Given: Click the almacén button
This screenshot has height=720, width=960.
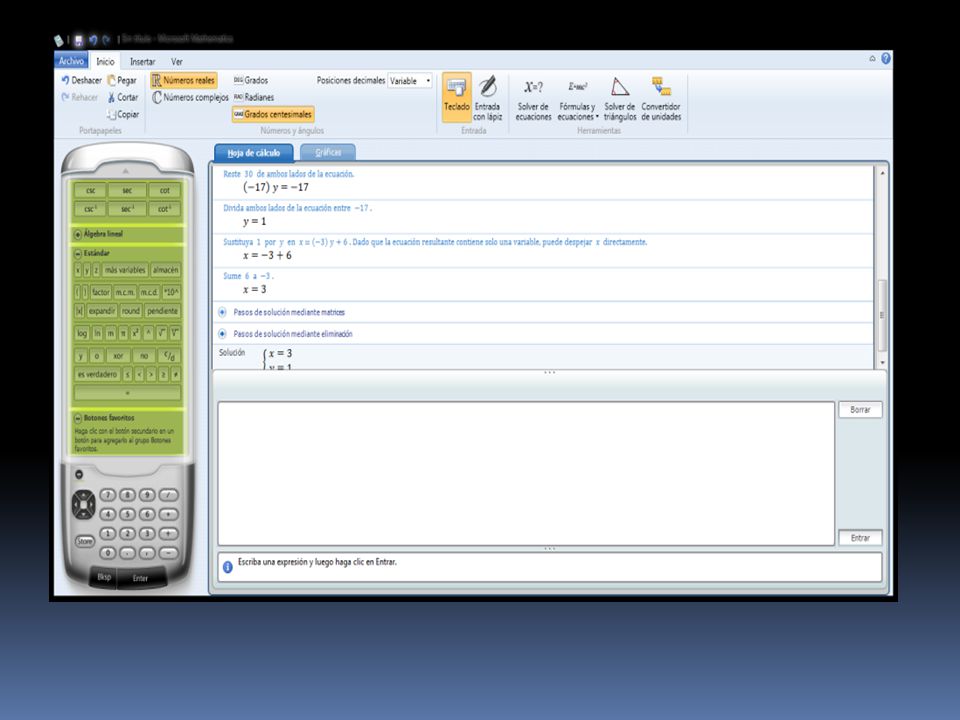Looking at the screenshot, I should (165, 270).
